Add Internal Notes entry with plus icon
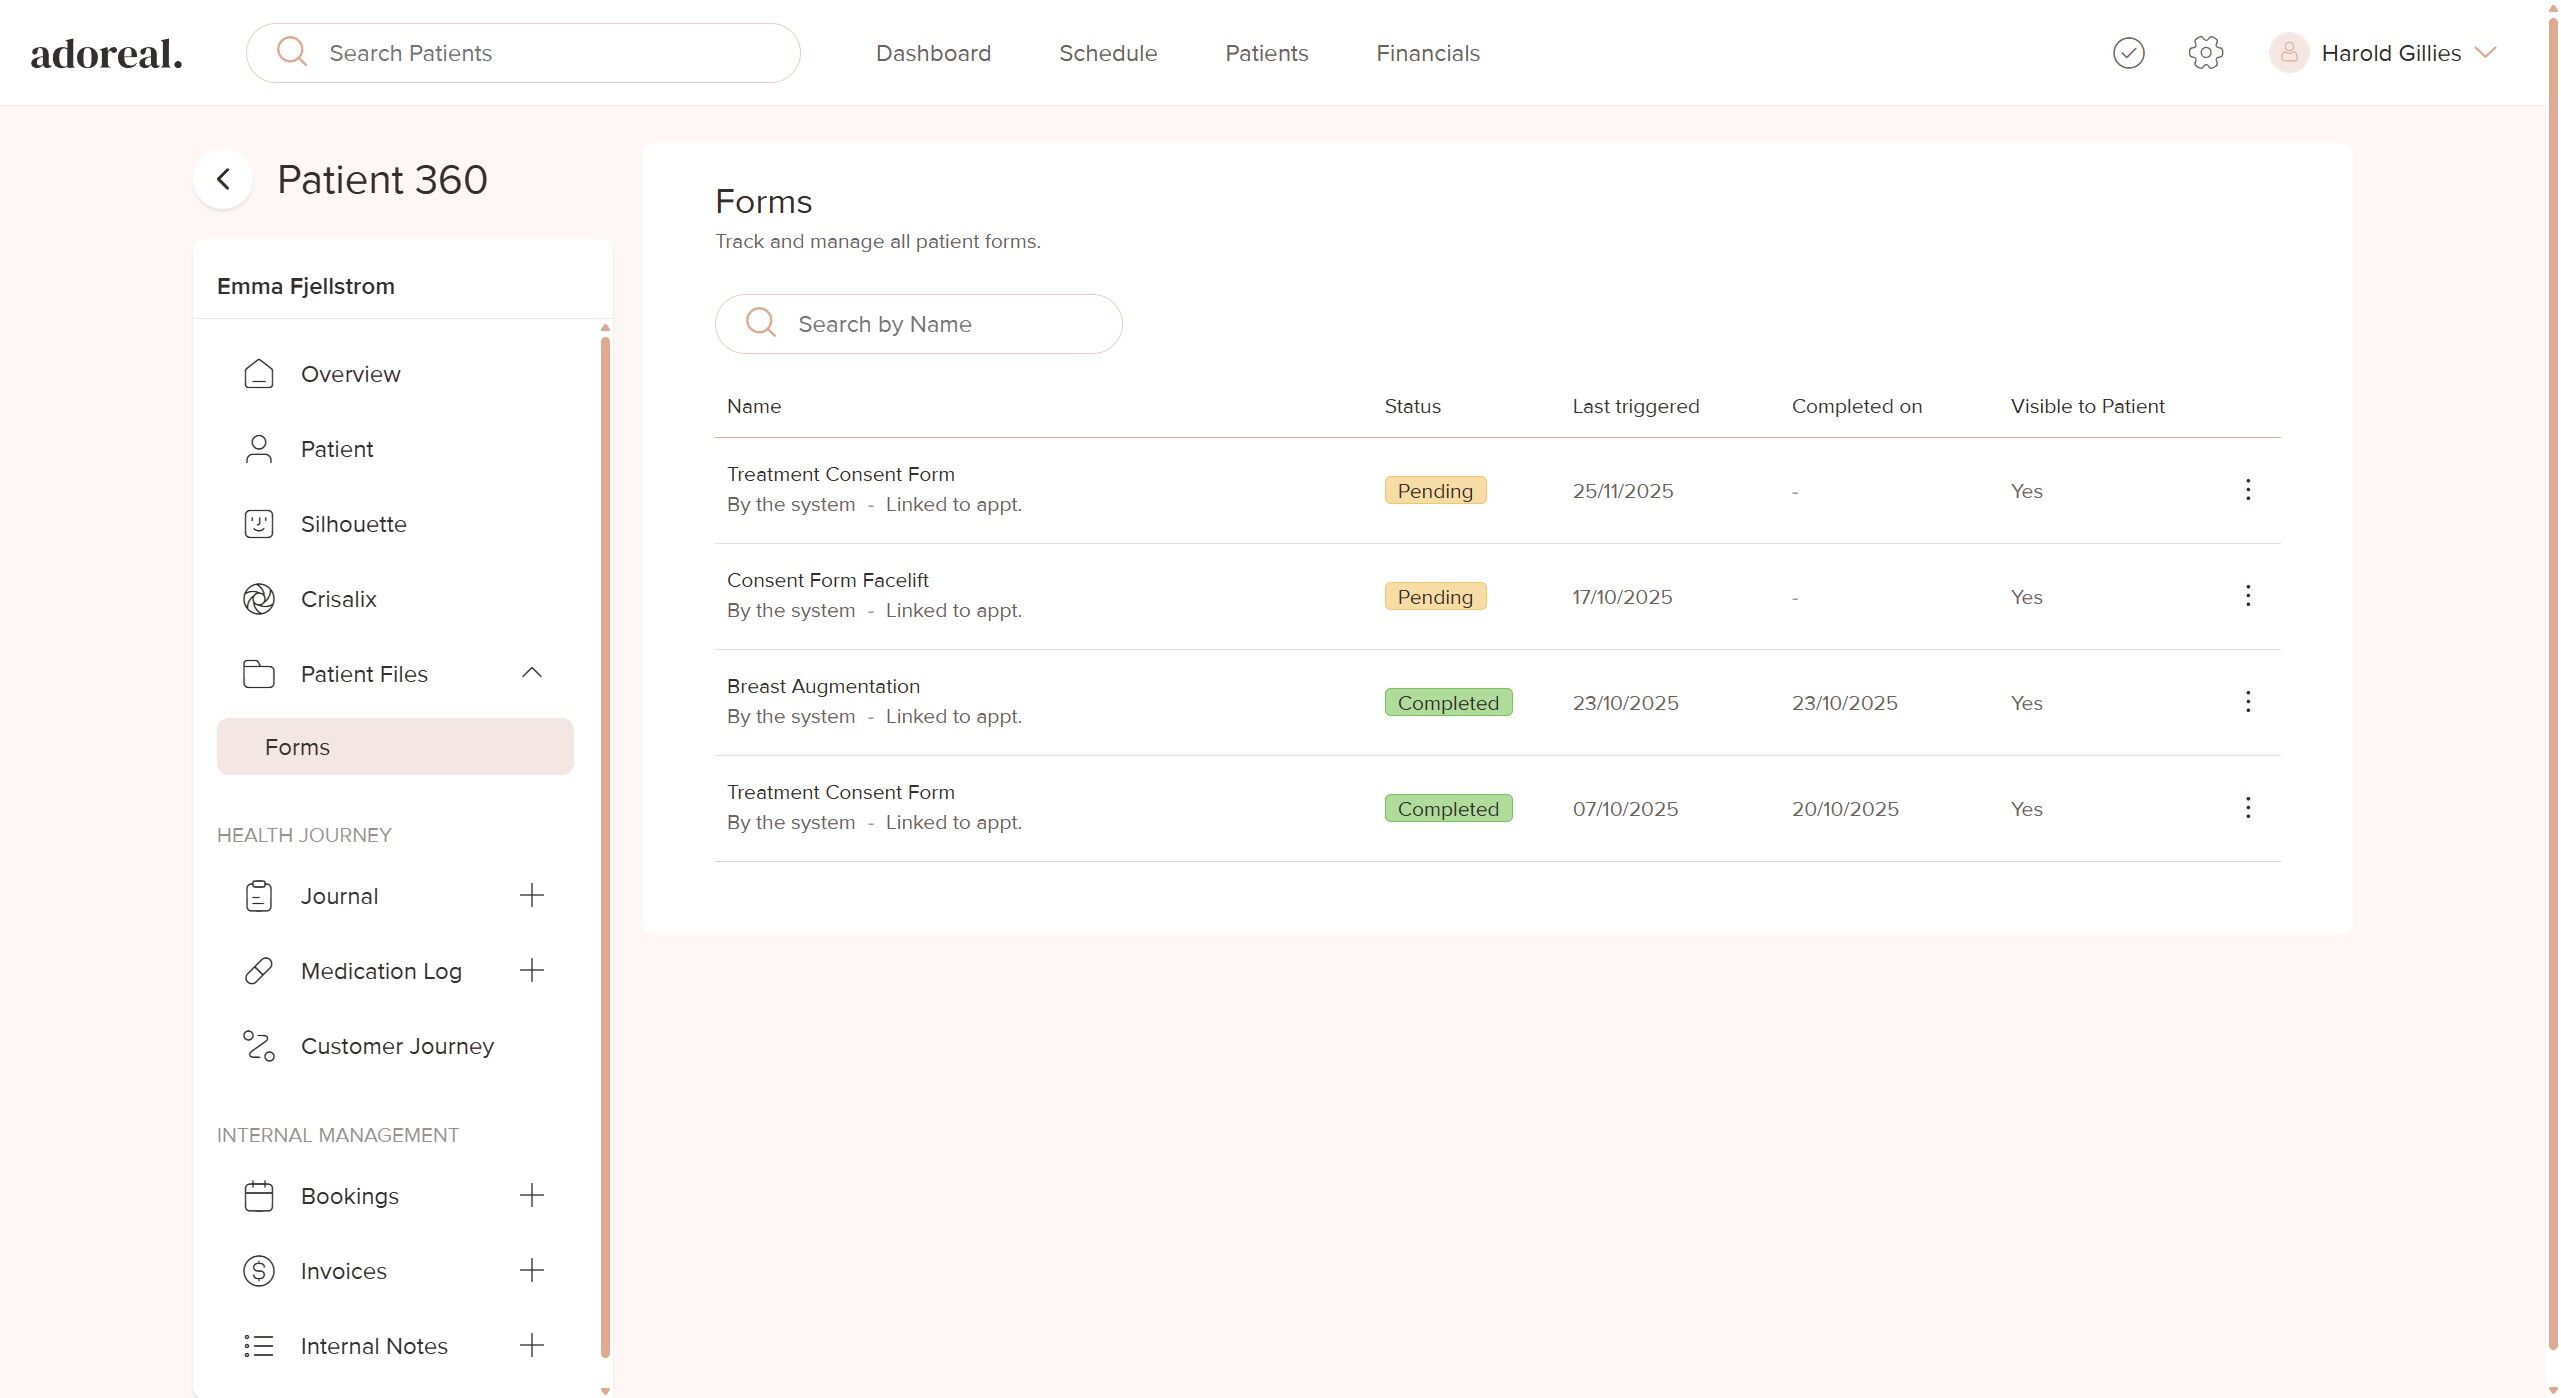Image resolution: width=2561 pixels, height=1398 pixels. 532,1345
